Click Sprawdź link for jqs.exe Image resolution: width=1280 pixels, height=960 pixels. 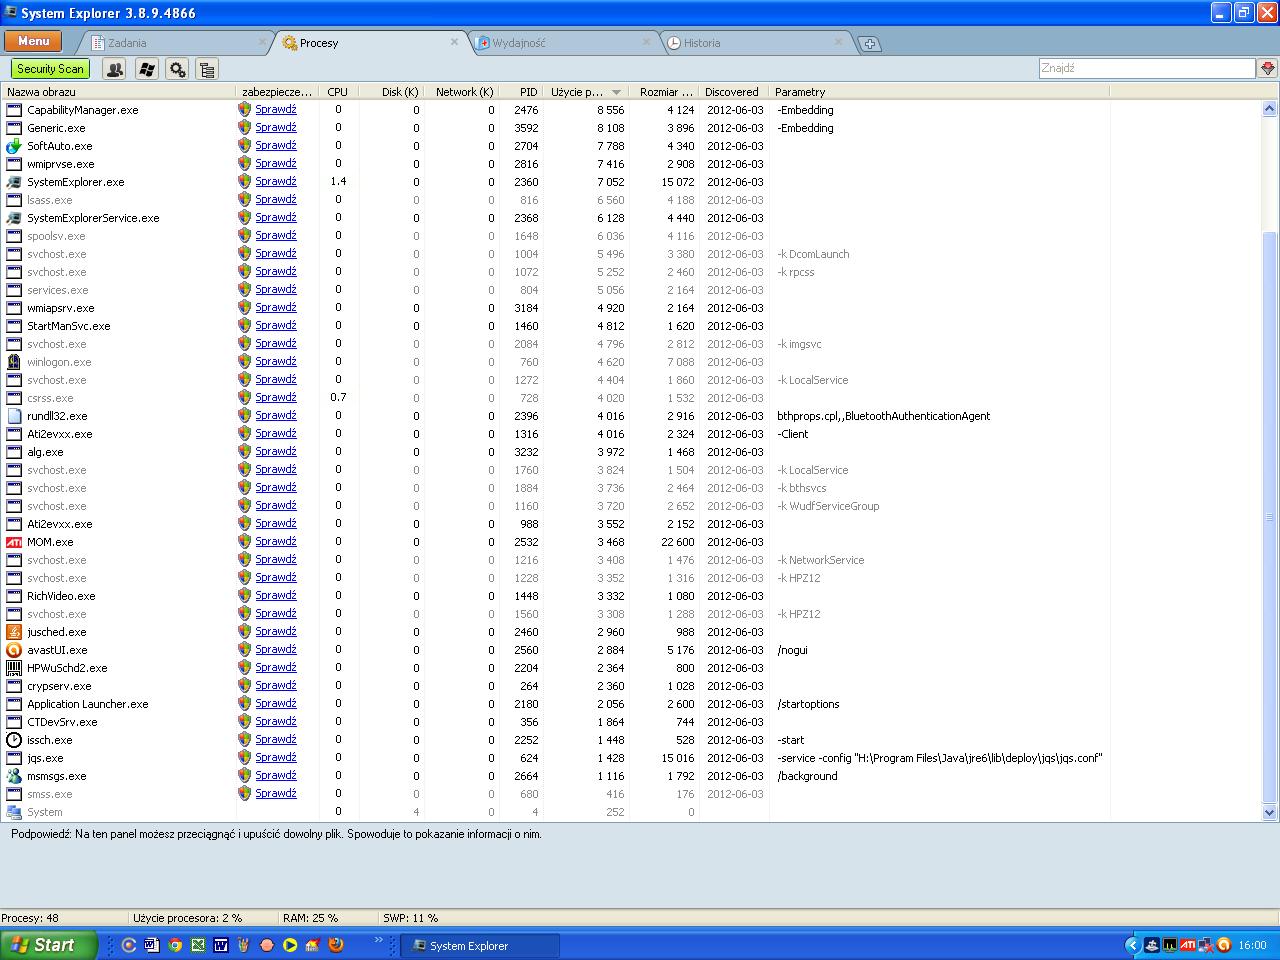(276, 757)
